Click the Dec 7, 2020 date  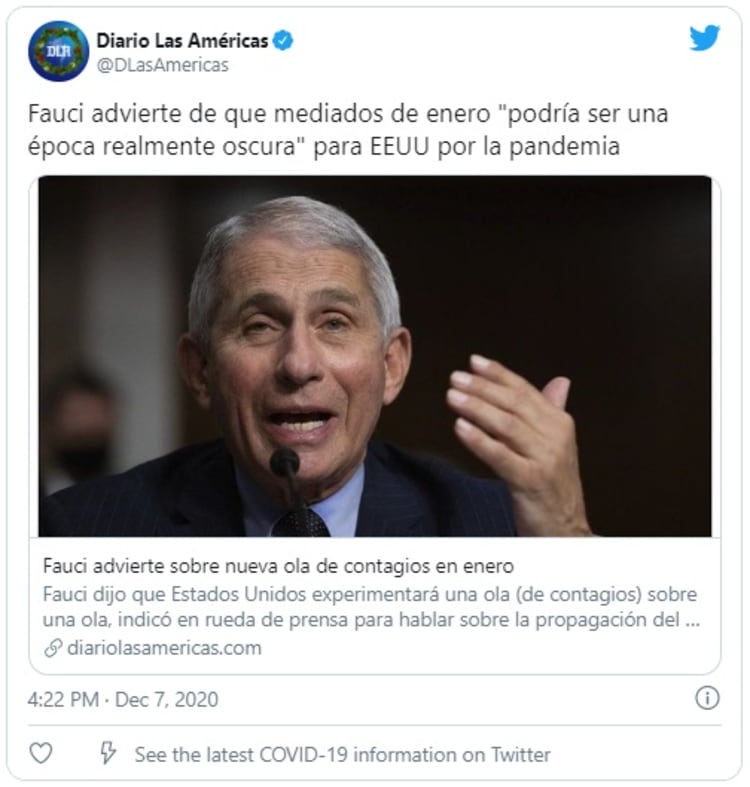click(x=167, y=699)
